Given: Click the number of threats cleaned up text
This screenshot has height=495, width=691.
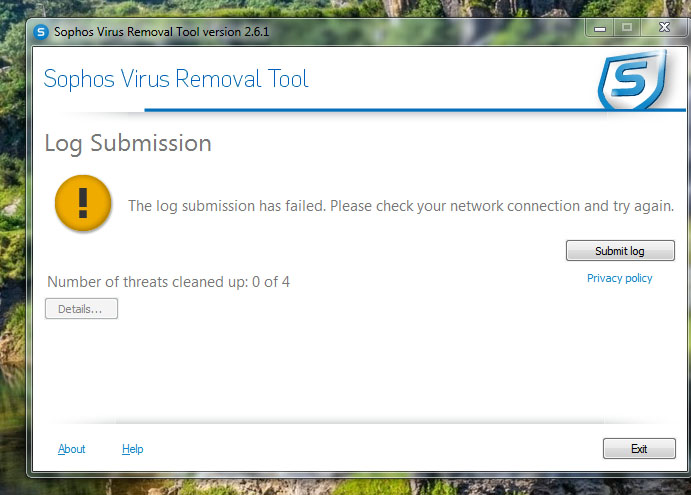Looking at the screenshot, I should pos(168,282).
